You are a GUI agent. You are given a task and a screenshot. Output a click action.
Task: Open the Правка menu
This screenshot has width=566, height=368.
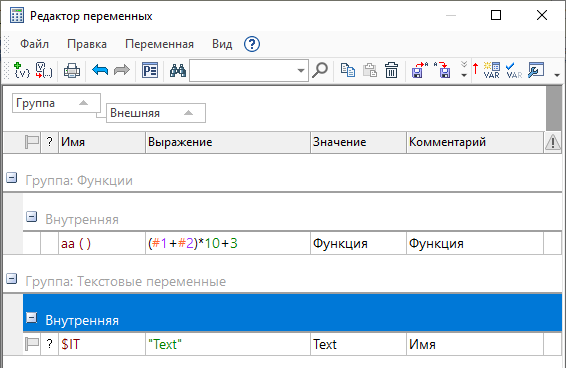[87, 44]
